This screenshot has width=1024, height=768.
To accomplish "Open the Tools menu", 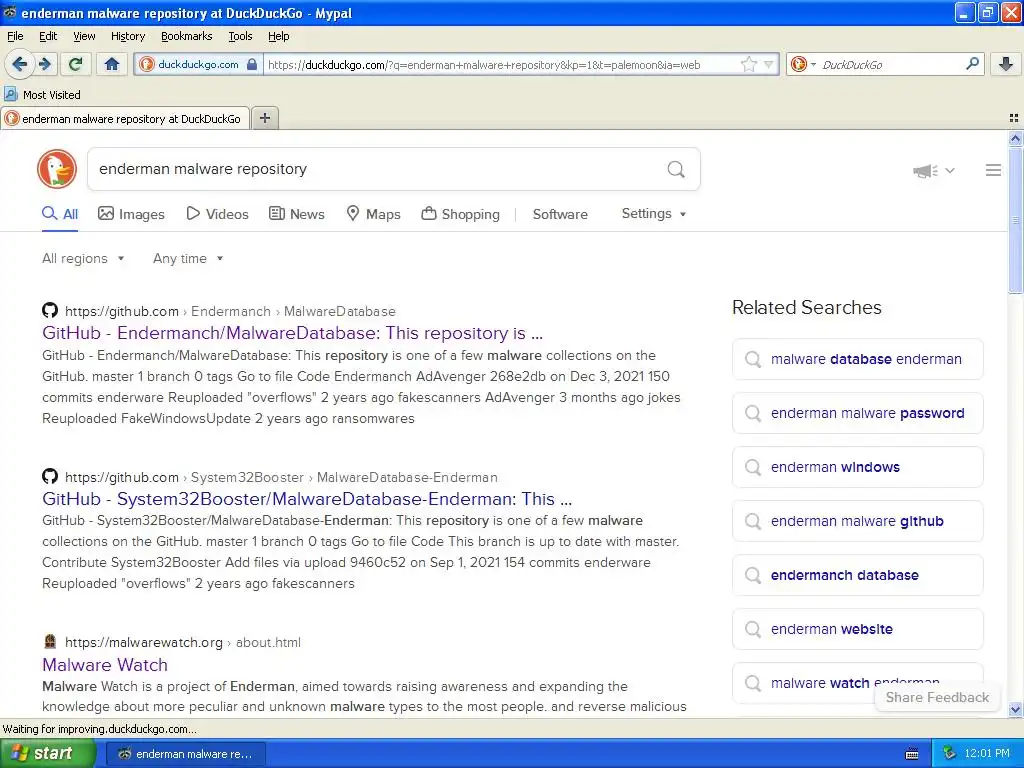I will click(x=240, y=36).
